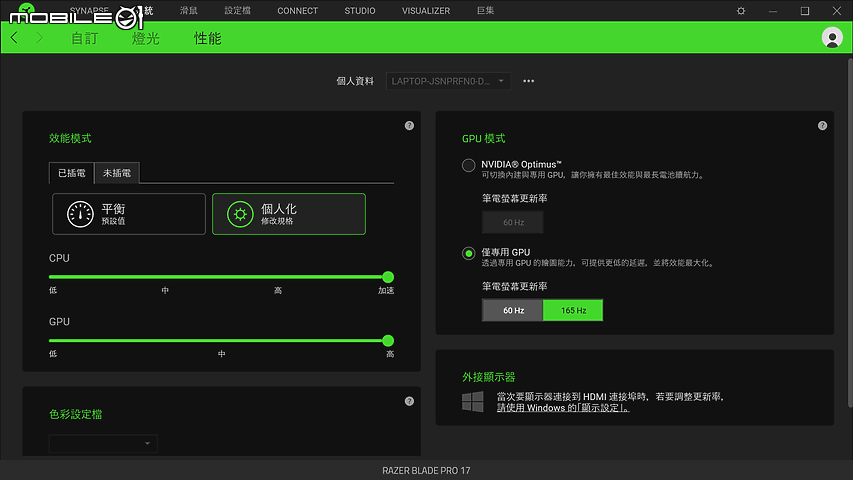This screenshot has width=853, height=480.
Task: Open the 滑鼠 menu
Action: pos(188,10)
